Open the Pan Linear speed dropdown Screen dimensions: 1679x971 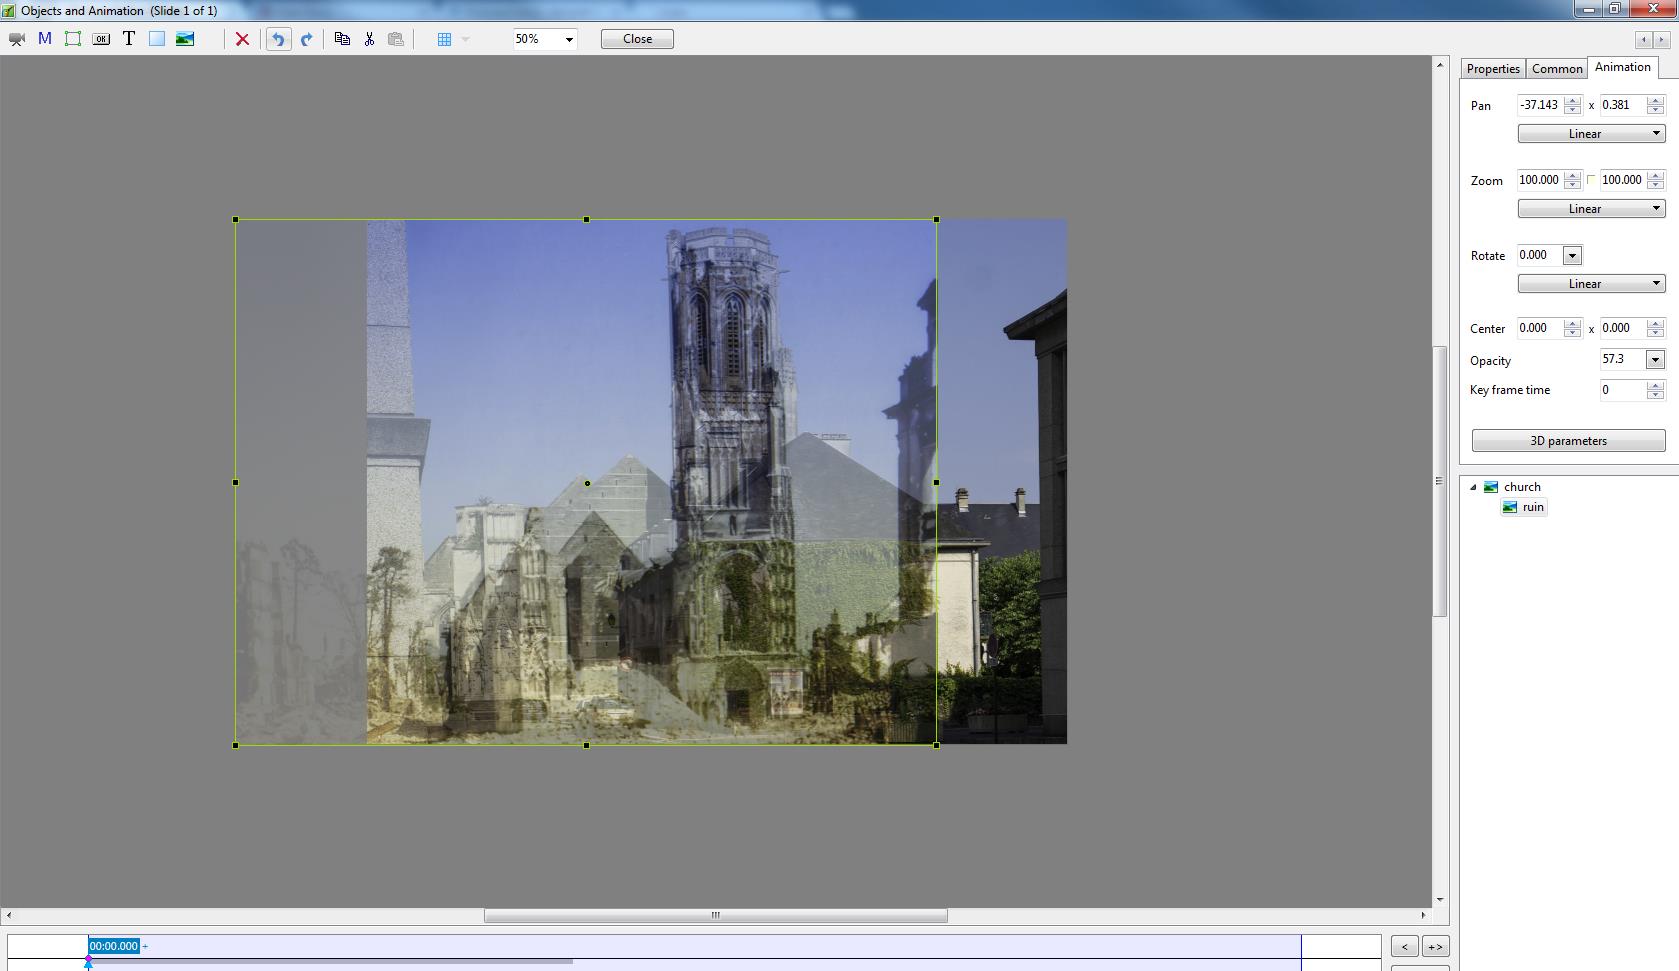pos(1591,134)
